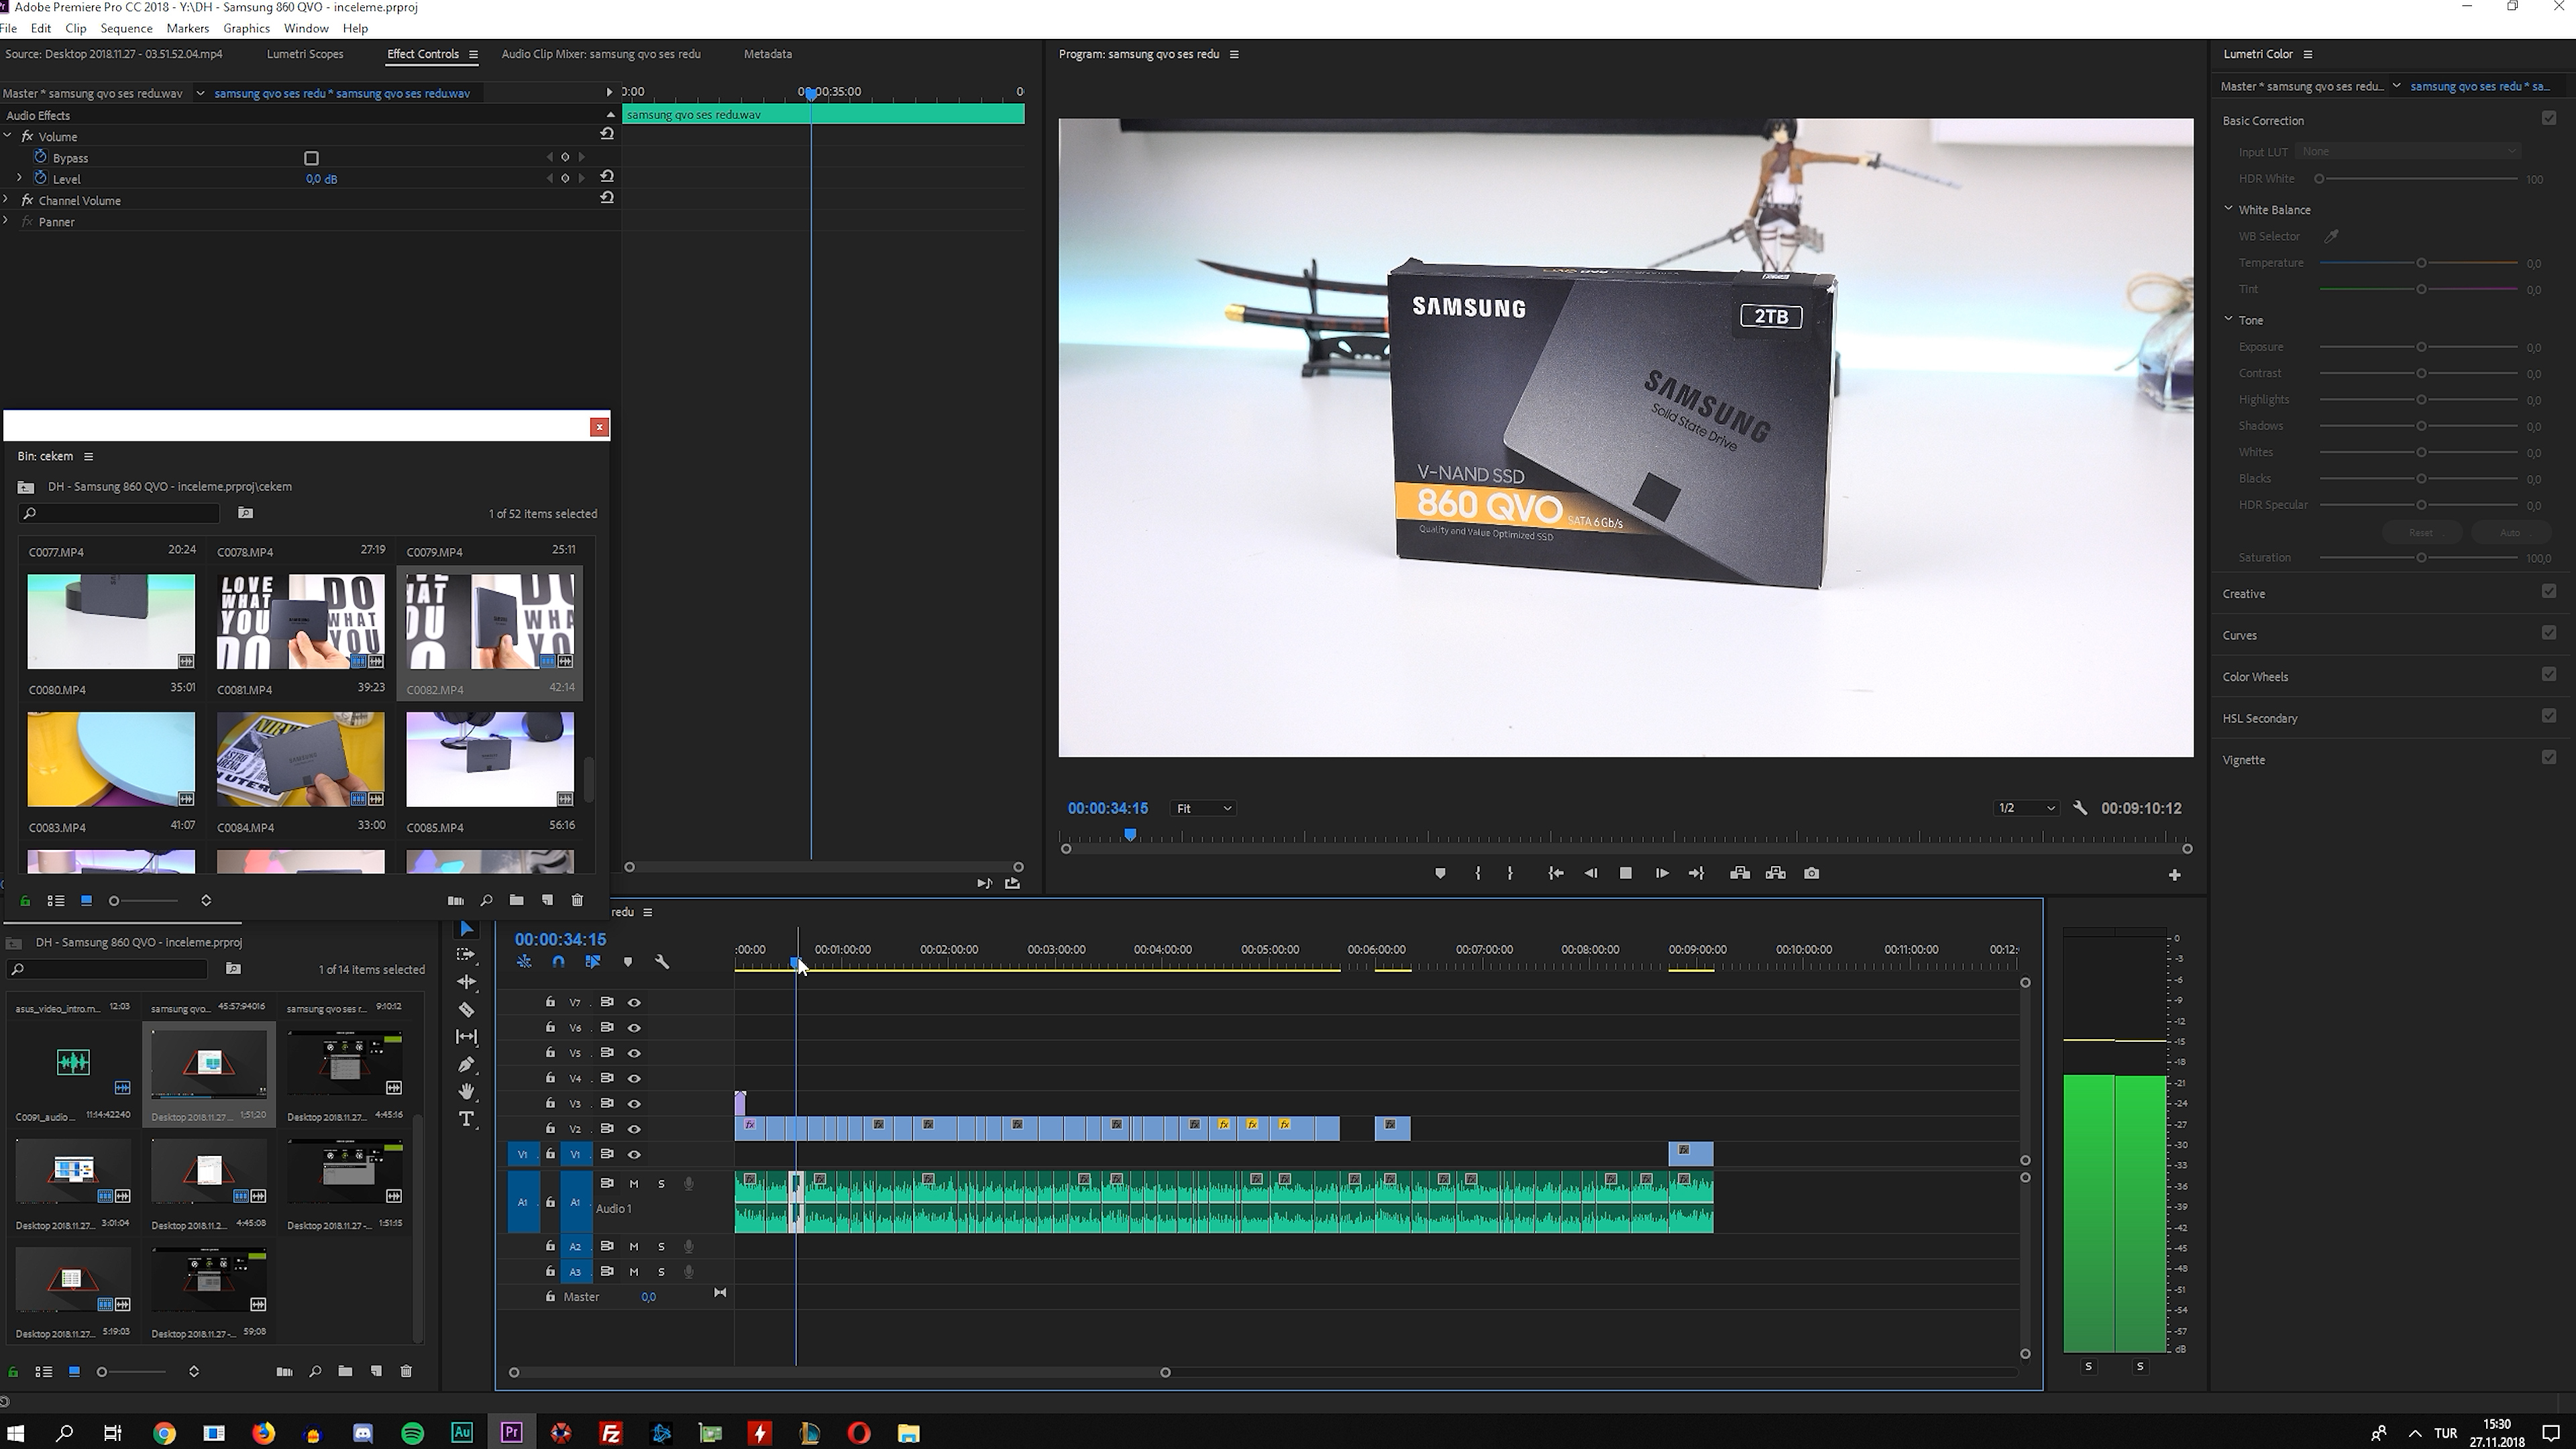Viewport: 2576px width, 1449px height.
Task: Add marker in timeline header
Action: [x=628, y=962]
